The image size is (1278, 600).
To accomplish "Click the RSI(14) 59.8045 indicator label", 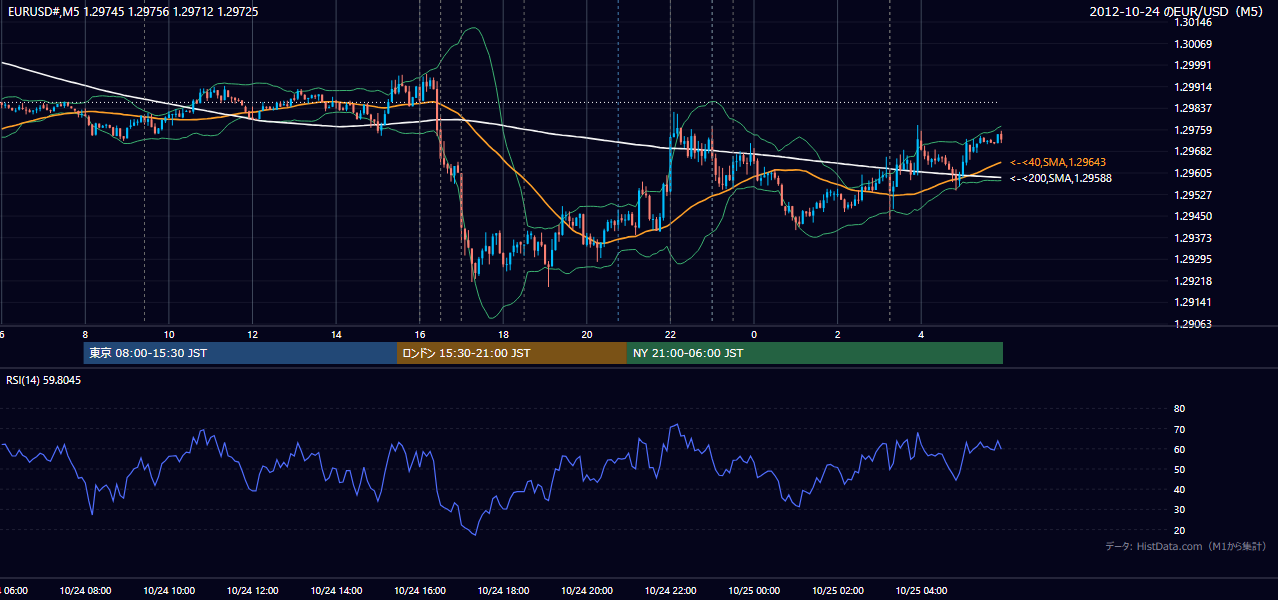I will (x=44, y=380).
